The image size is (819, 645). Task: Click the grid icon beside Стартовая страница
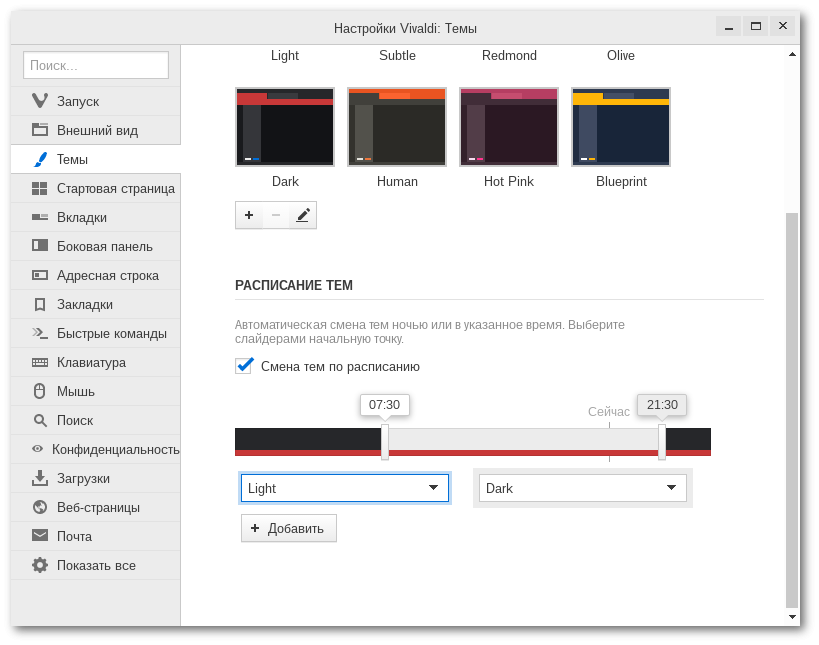click(x=40, y=189)
